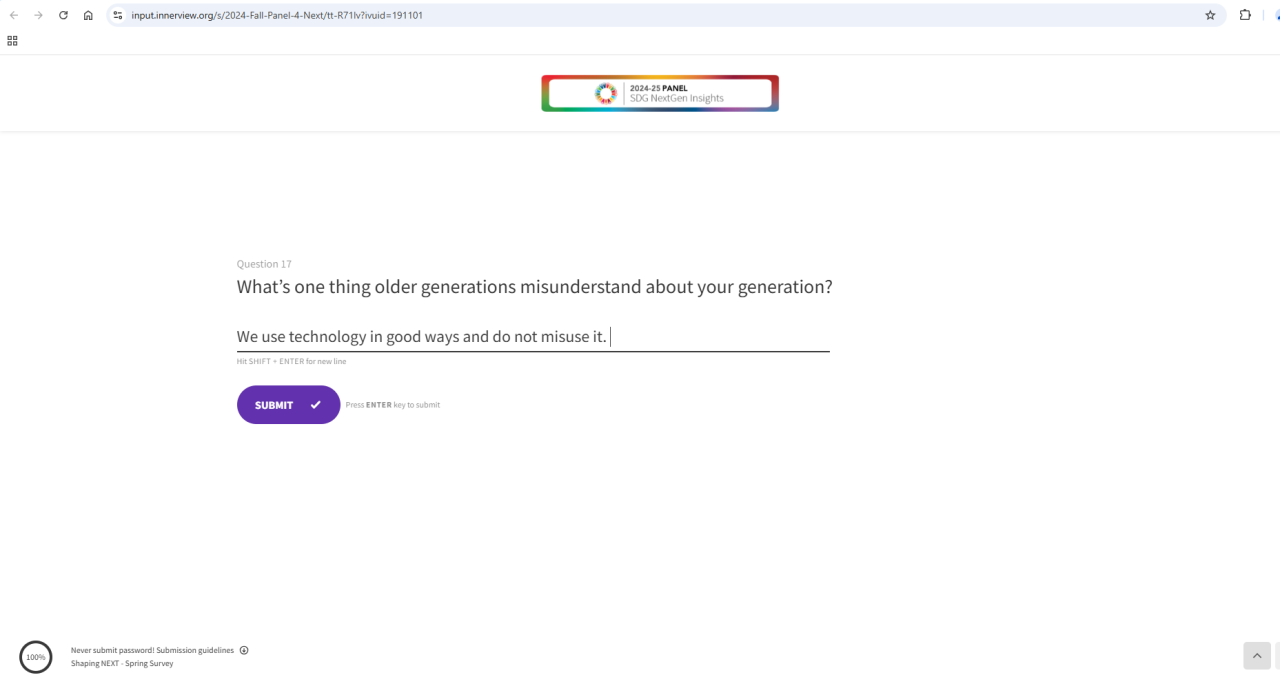The width and height of the screenshot is (1280, 684).
Task: Click the info icon beside Submission guidelines
Action: tap(244, 650)
